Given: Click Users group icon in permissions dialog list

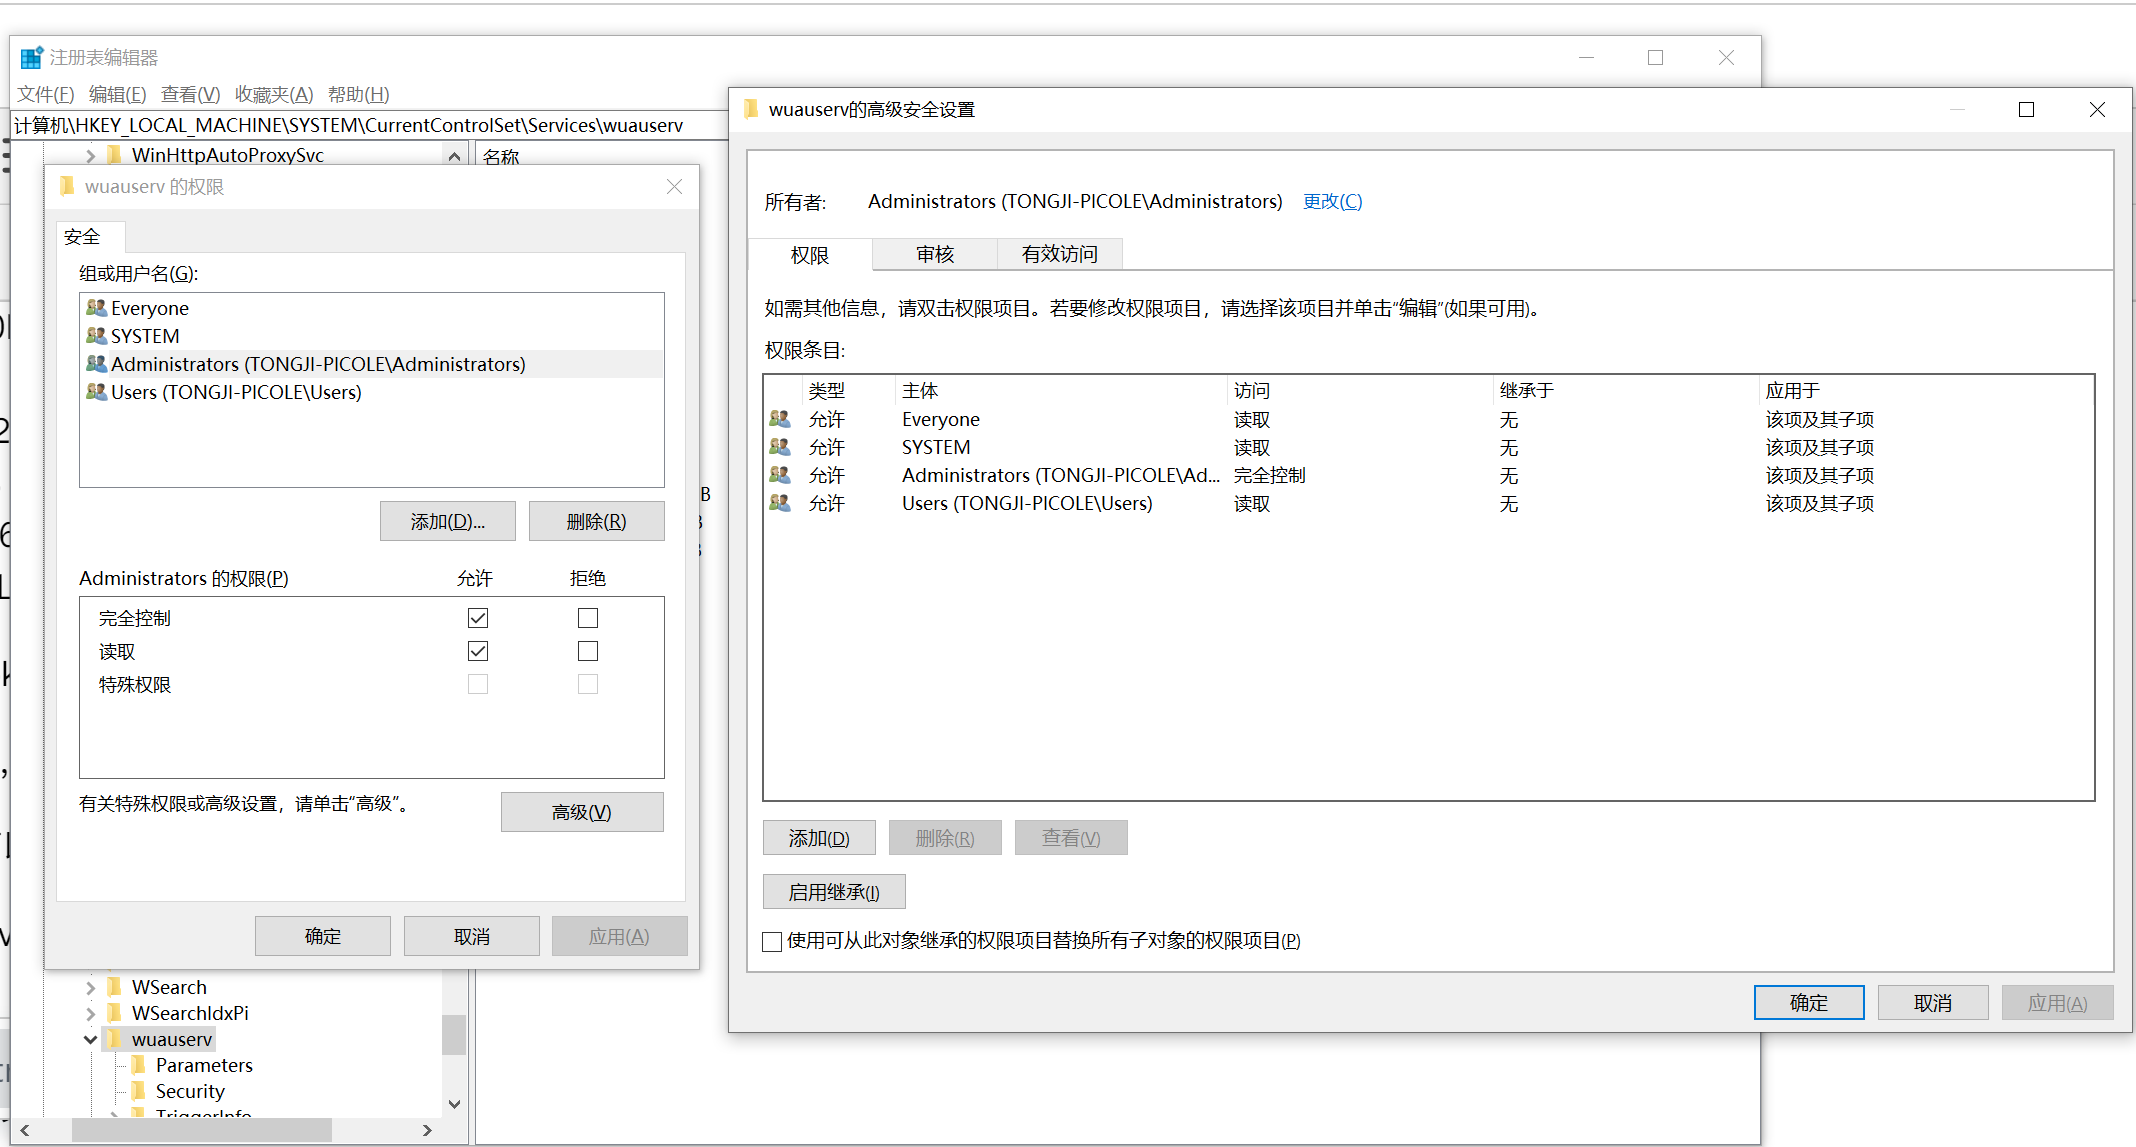Looking at the screenshot, I should tap(96, 392).
